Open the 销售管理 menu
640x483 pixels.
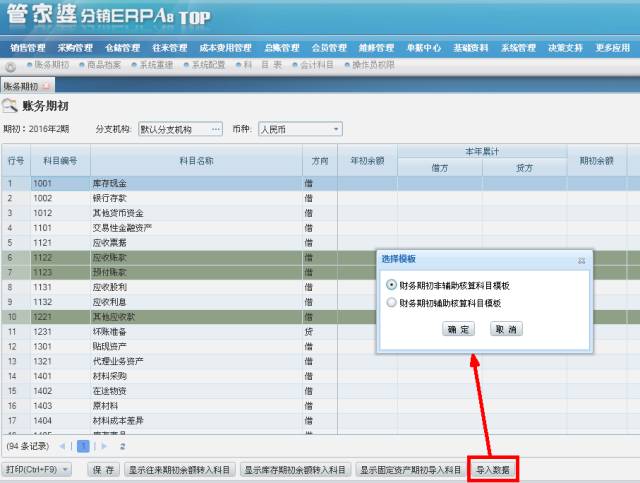pyautogui.click(x=28, y=47)
